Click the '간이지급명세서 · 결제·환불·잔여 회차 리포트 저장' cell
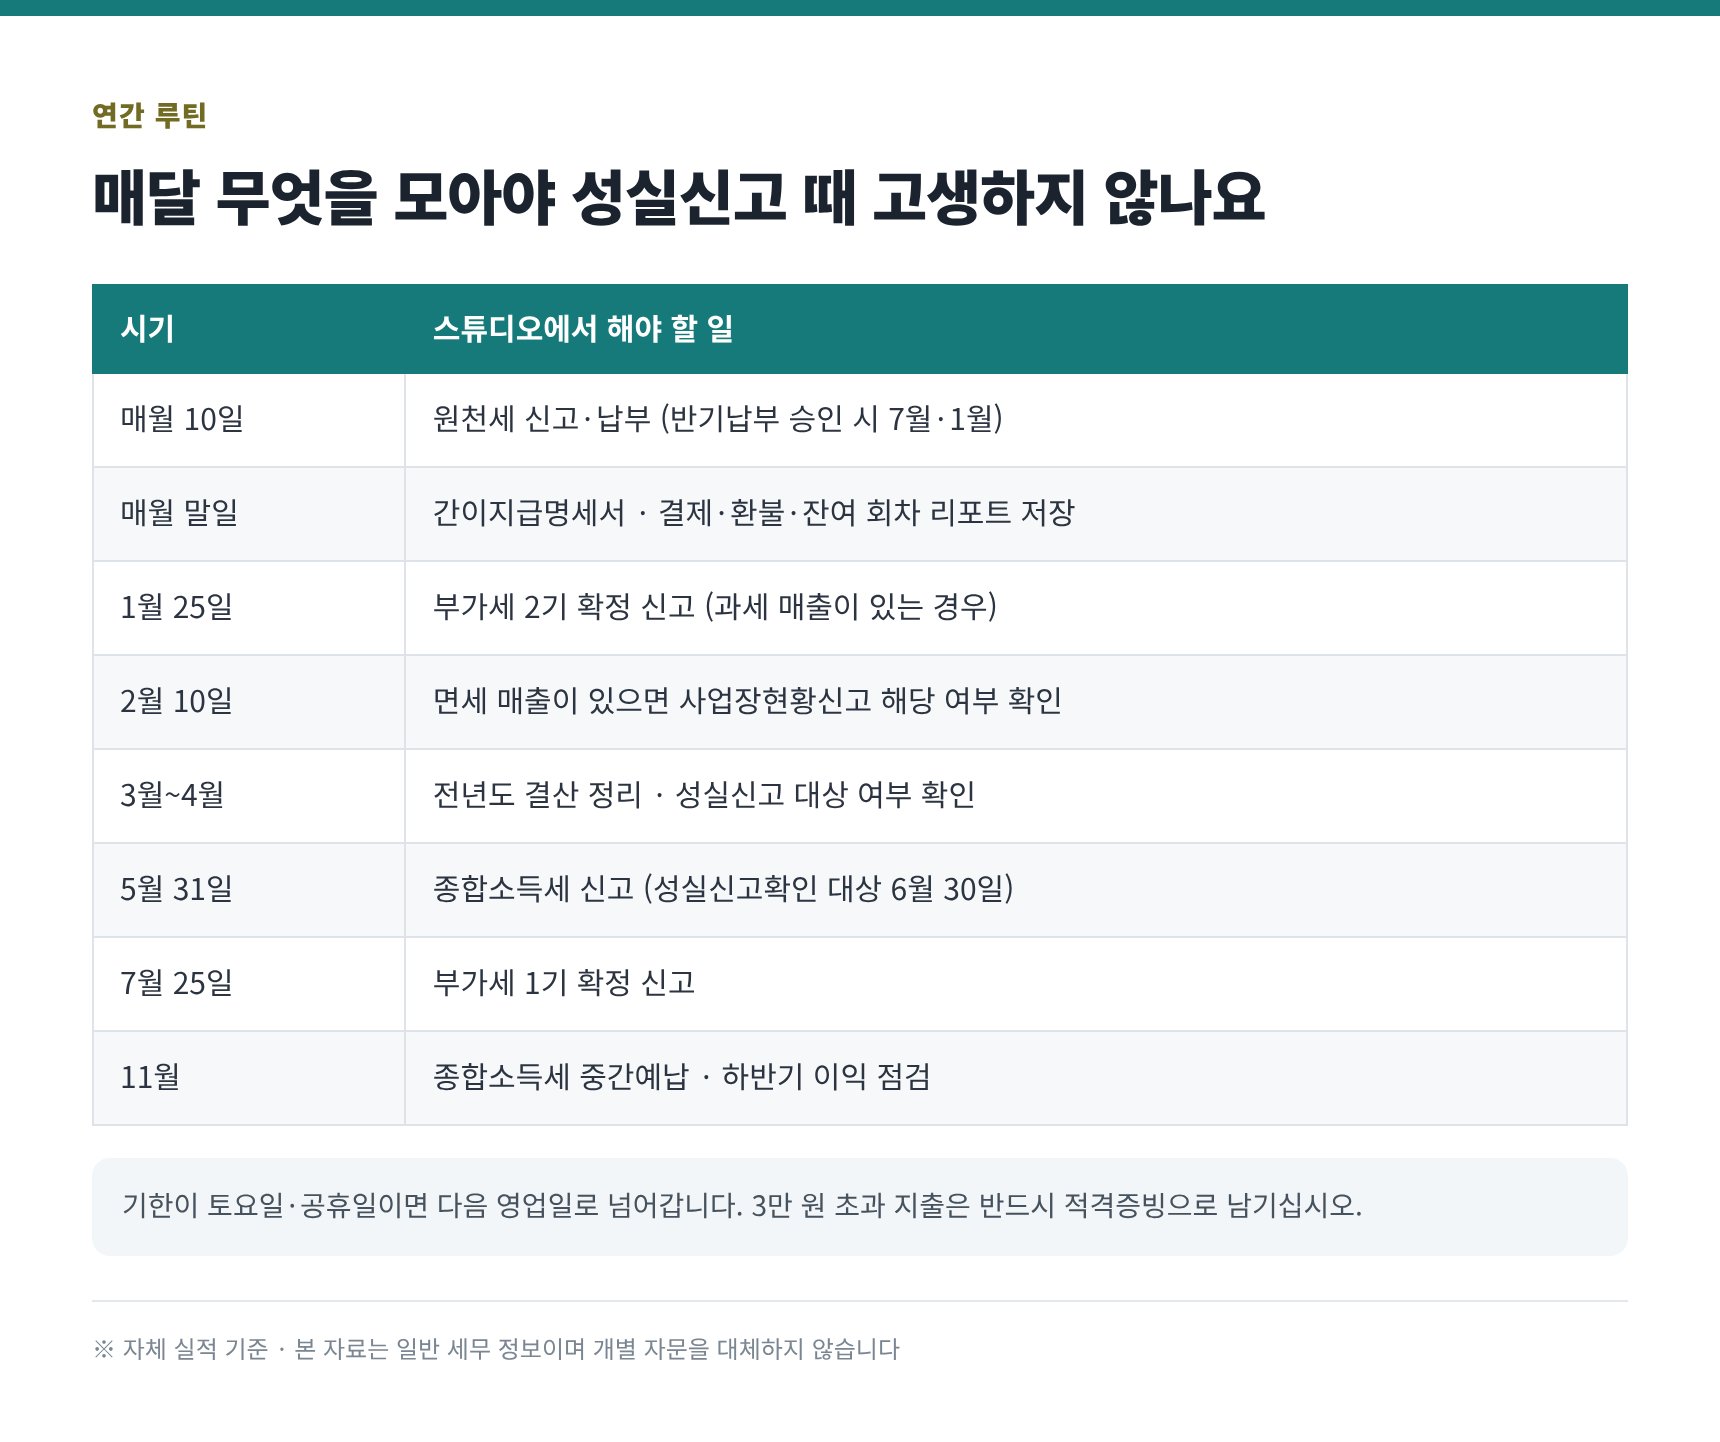The height and width of the screenshot is (1442, 1720). 1016,514
